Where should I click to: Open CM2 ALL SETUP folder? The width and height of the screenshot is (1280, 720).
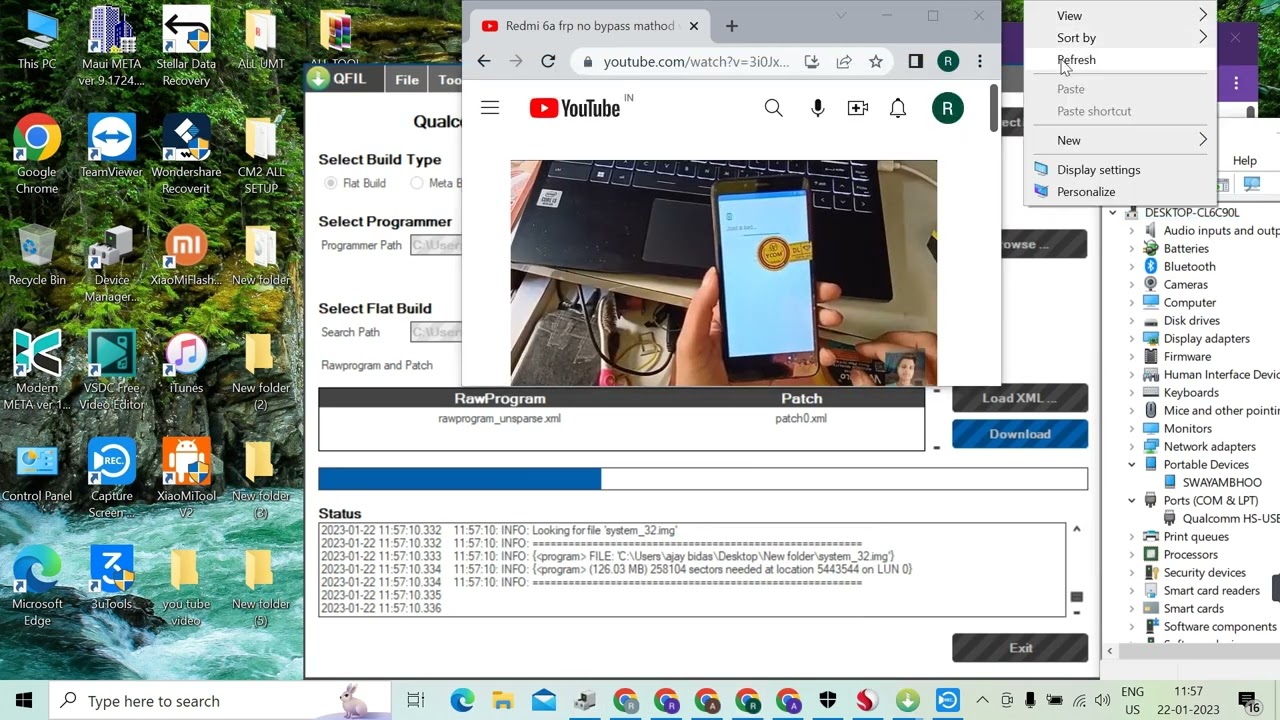click(261, 155)
